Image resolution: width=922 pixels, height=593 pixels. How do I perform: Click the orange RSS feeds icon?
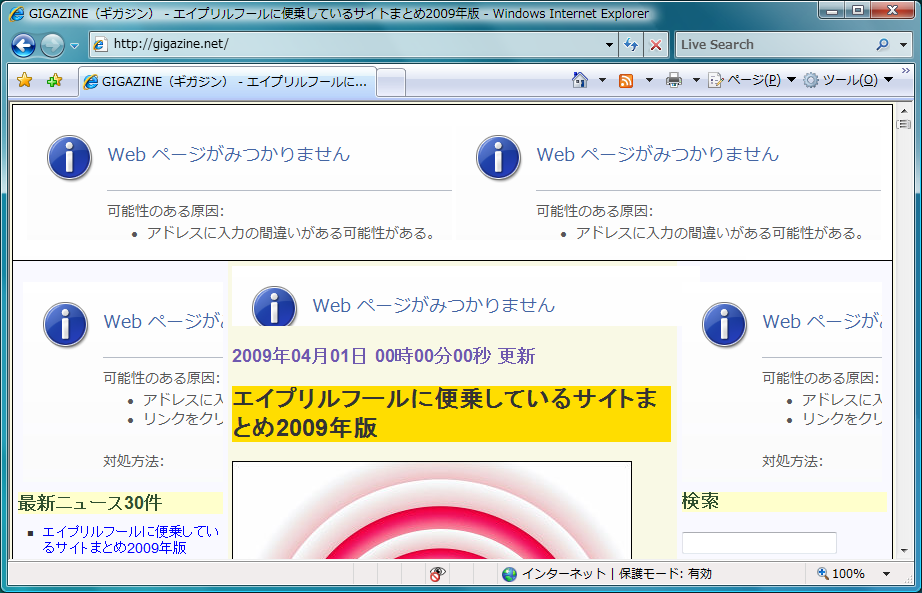[626, 81]
